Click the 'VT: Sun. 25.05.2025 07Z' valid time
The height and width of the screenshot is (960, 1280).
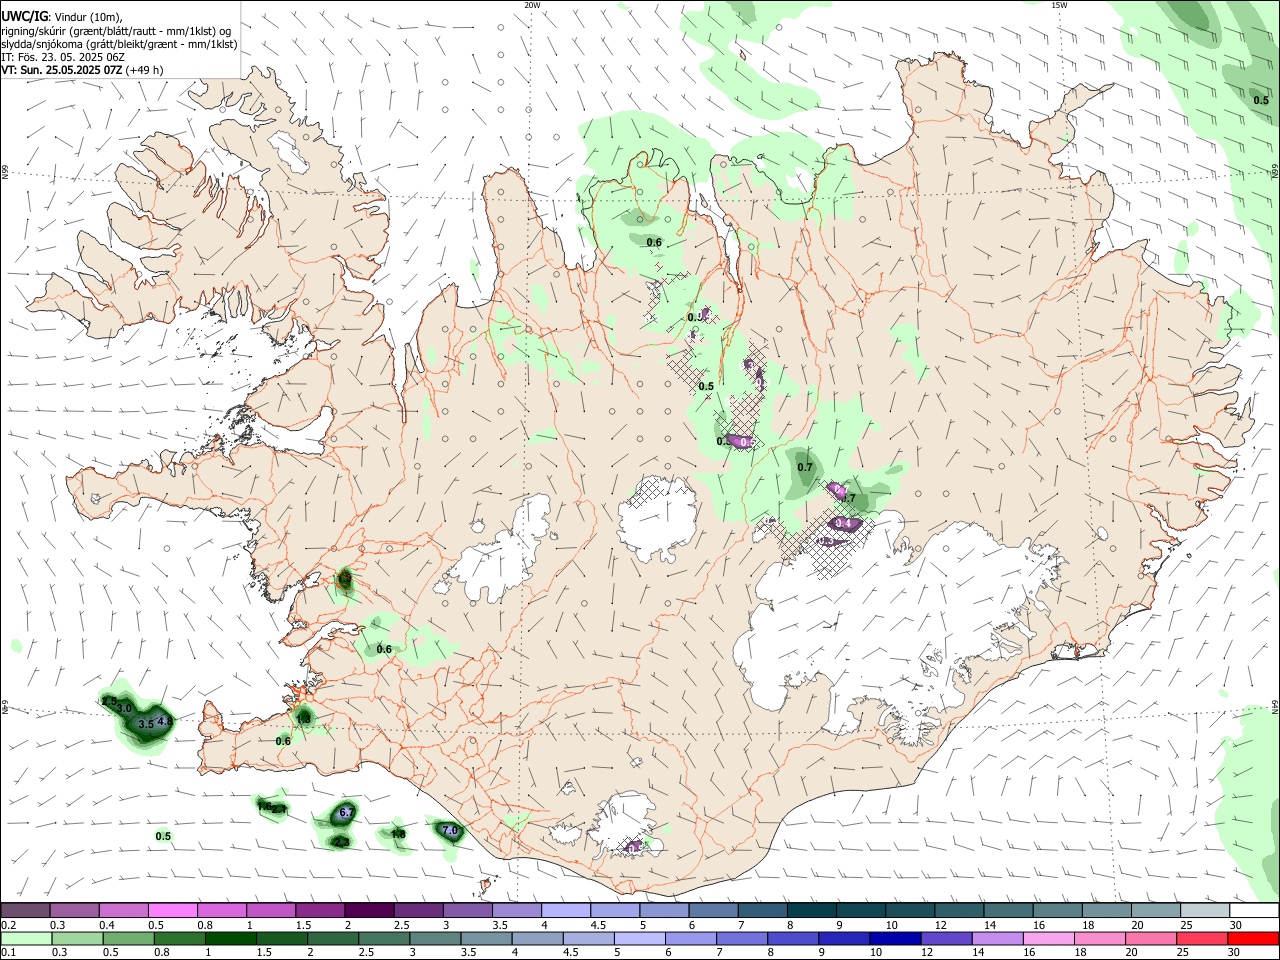[x=62, y=70]
